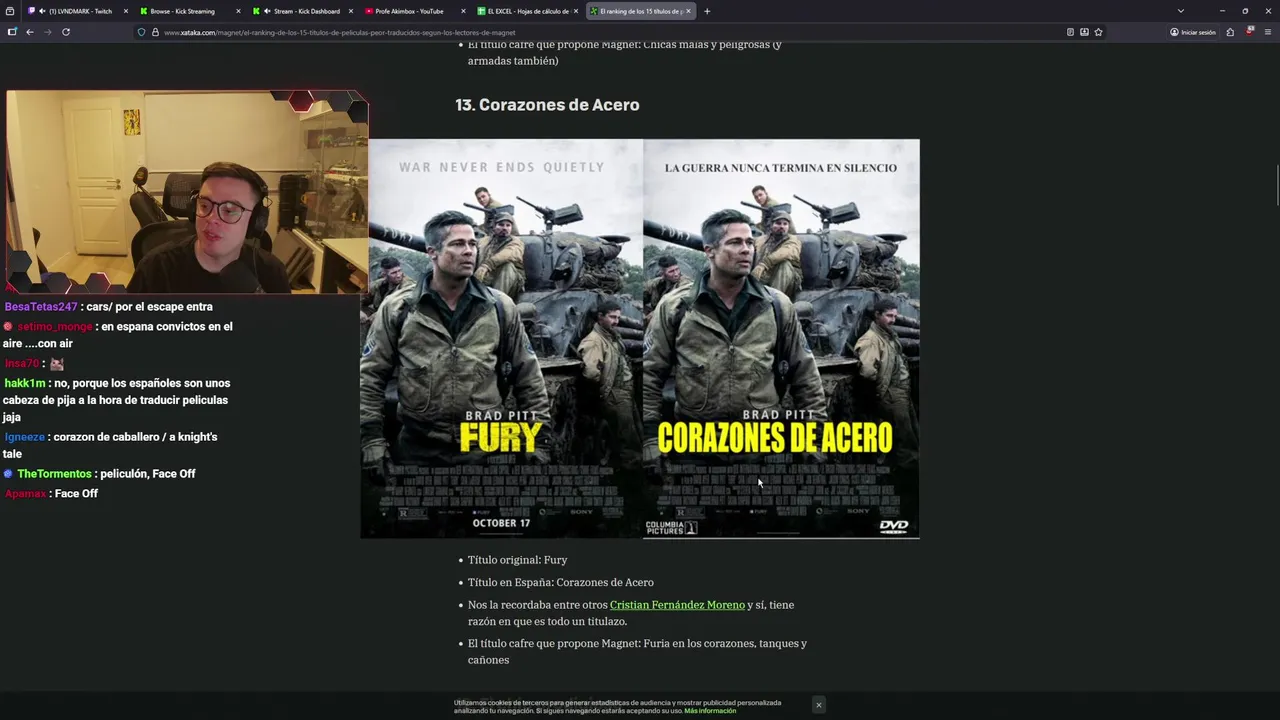Click chat username Apamax
The height and width of the screenshot is (720, 1280).
click(x=26, y=494)
